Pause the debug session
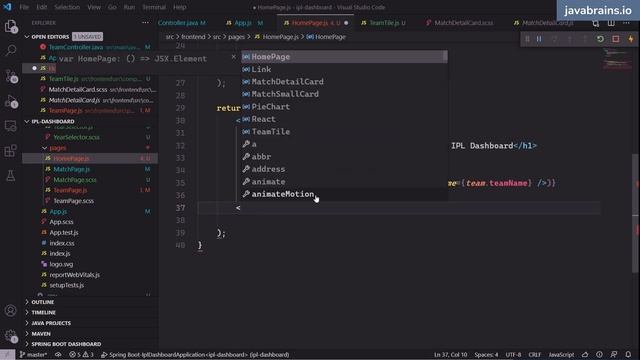This screenshot has height=360, width=640. (539, 39)
